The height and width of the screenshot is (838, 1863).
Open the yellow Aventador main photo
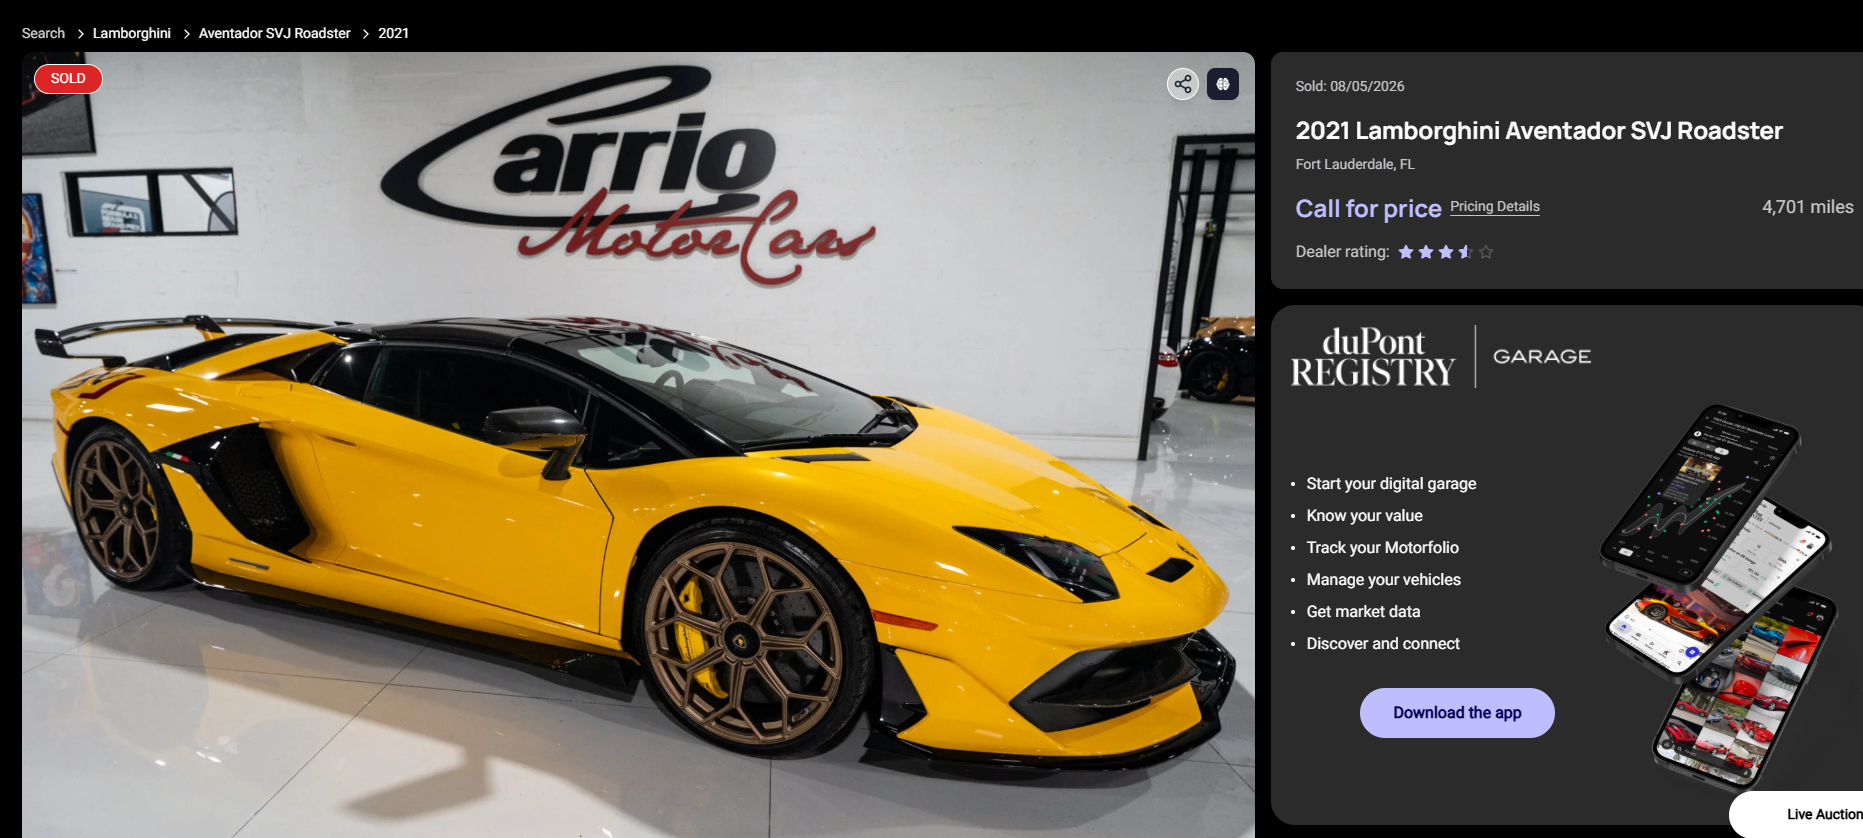(x=638, y=445)
